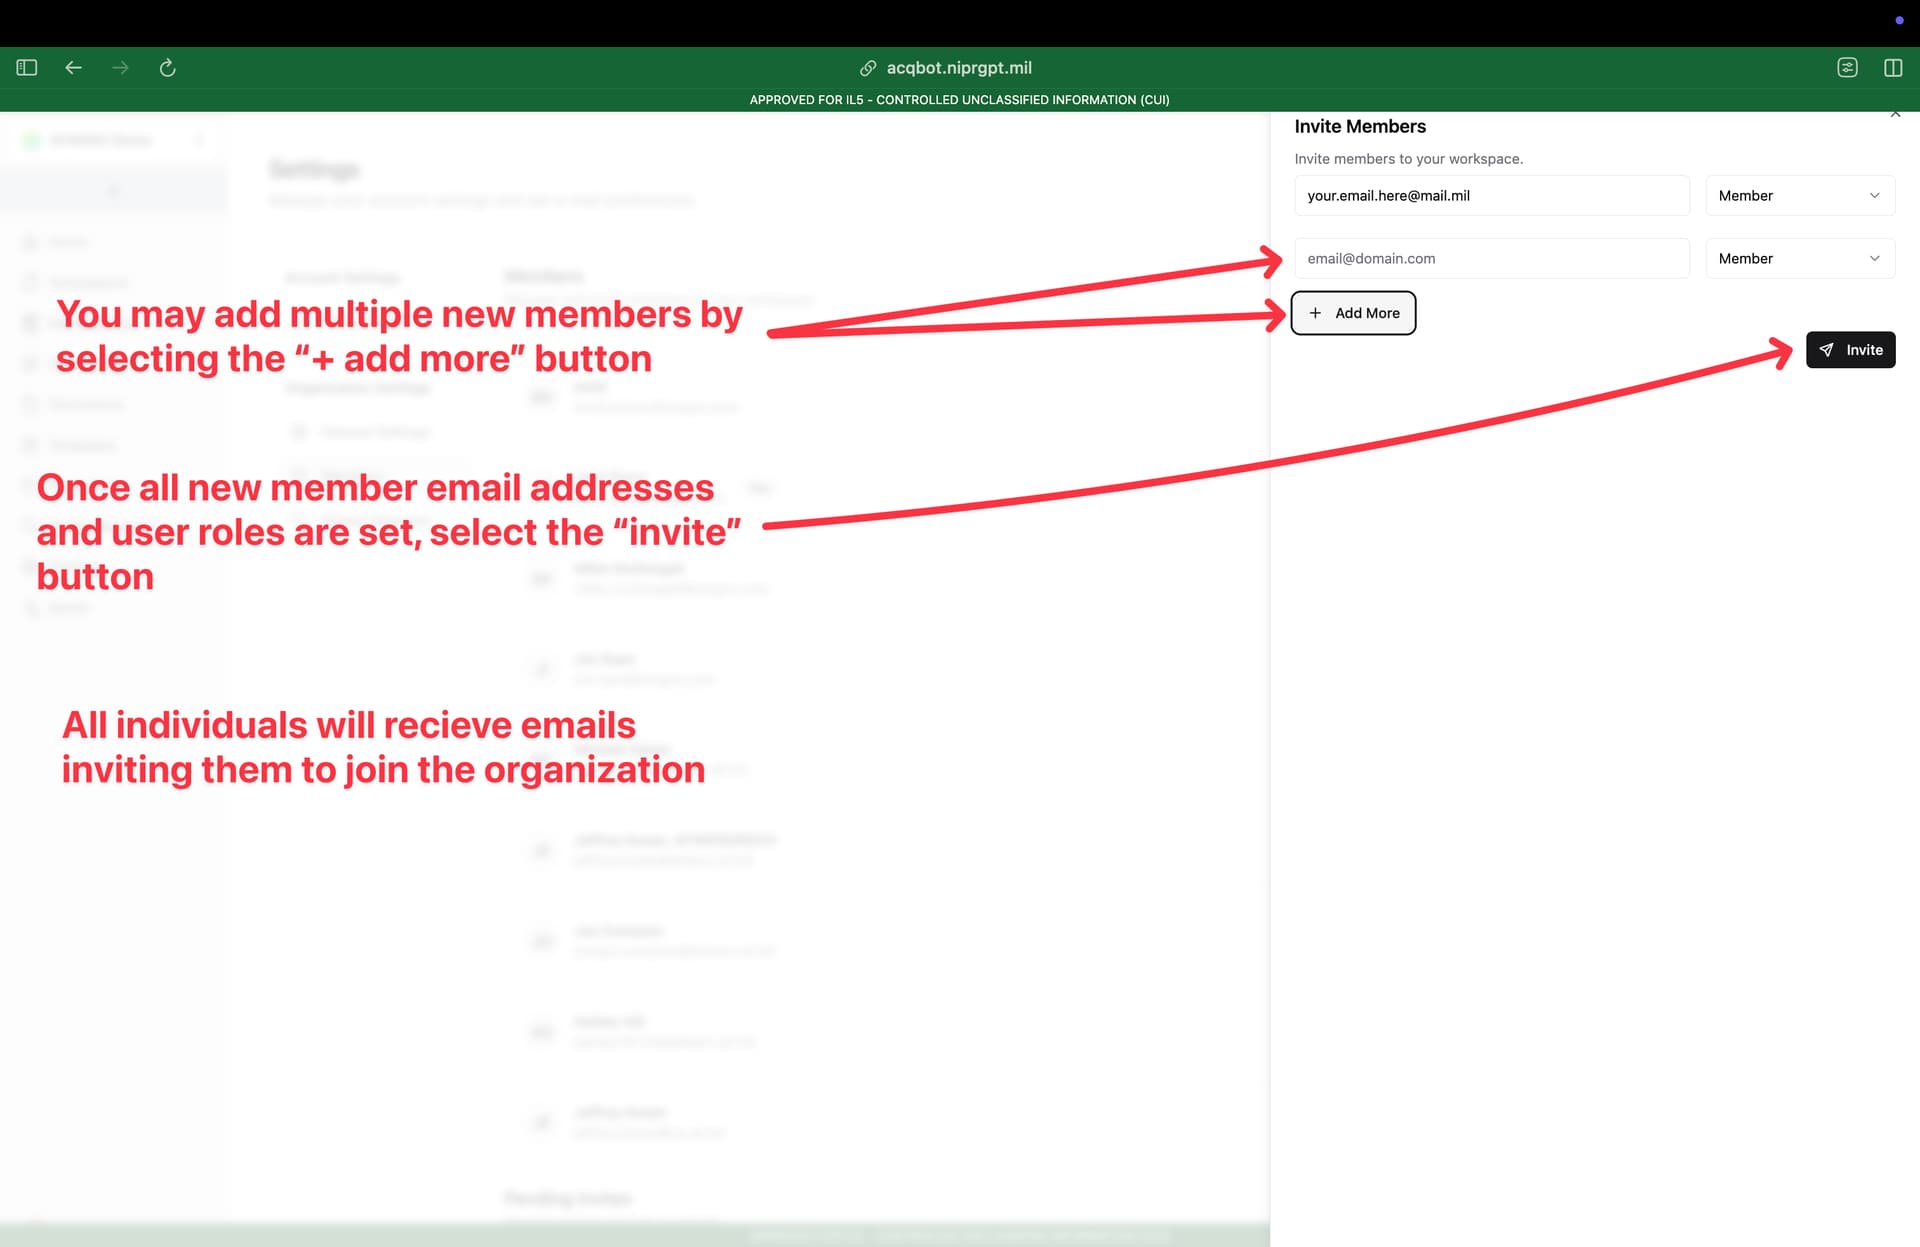Reload the page with the refresh icon

pyautogui.click(x=167, y=67)
